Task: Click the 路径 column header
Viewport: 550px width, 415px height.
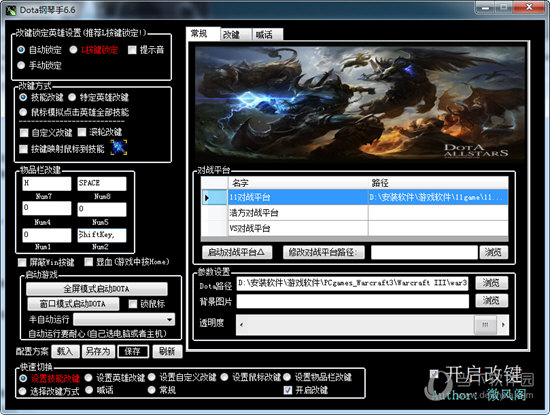Action: pyautogui.click(x=438, y=183)
